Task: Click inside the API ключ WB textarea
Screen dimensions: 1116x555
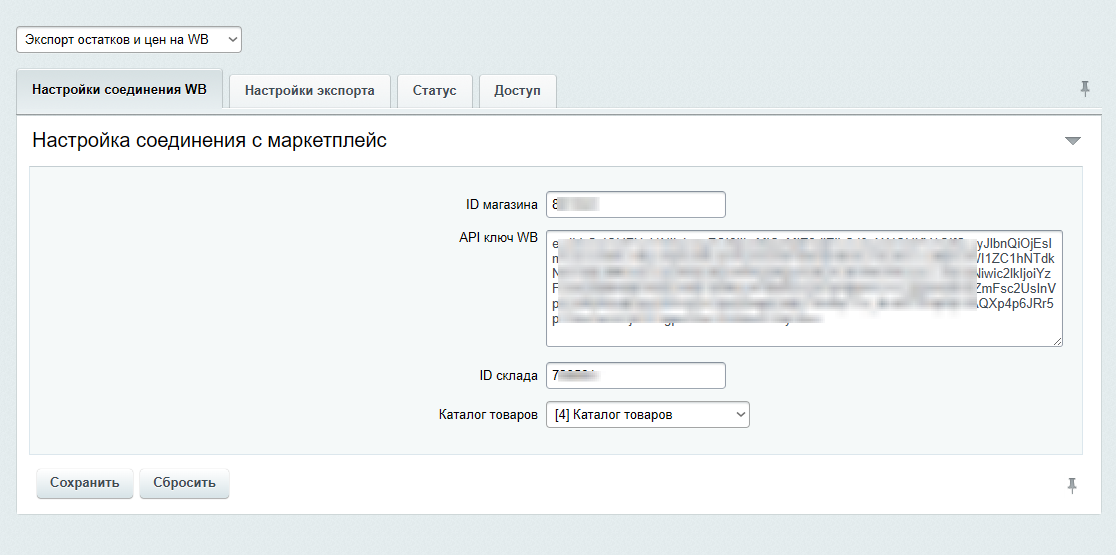Action: (x=803, y=288)
